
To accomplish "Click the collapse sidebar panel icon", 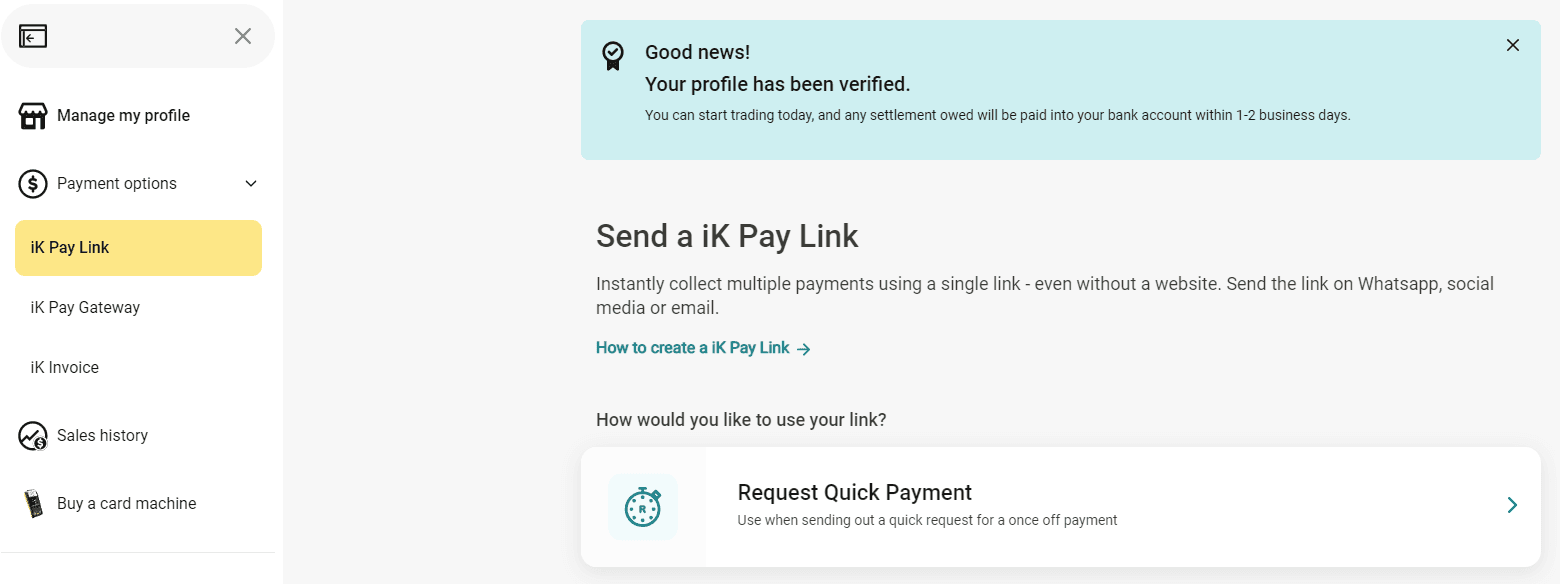I will click(33, 37).
